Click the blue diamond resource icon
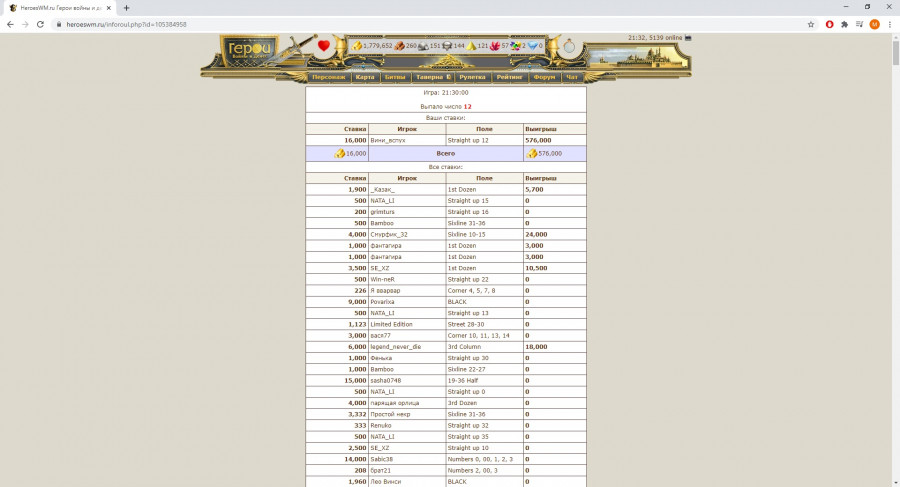This screenshot has height=487, width=900. (531, 45)
